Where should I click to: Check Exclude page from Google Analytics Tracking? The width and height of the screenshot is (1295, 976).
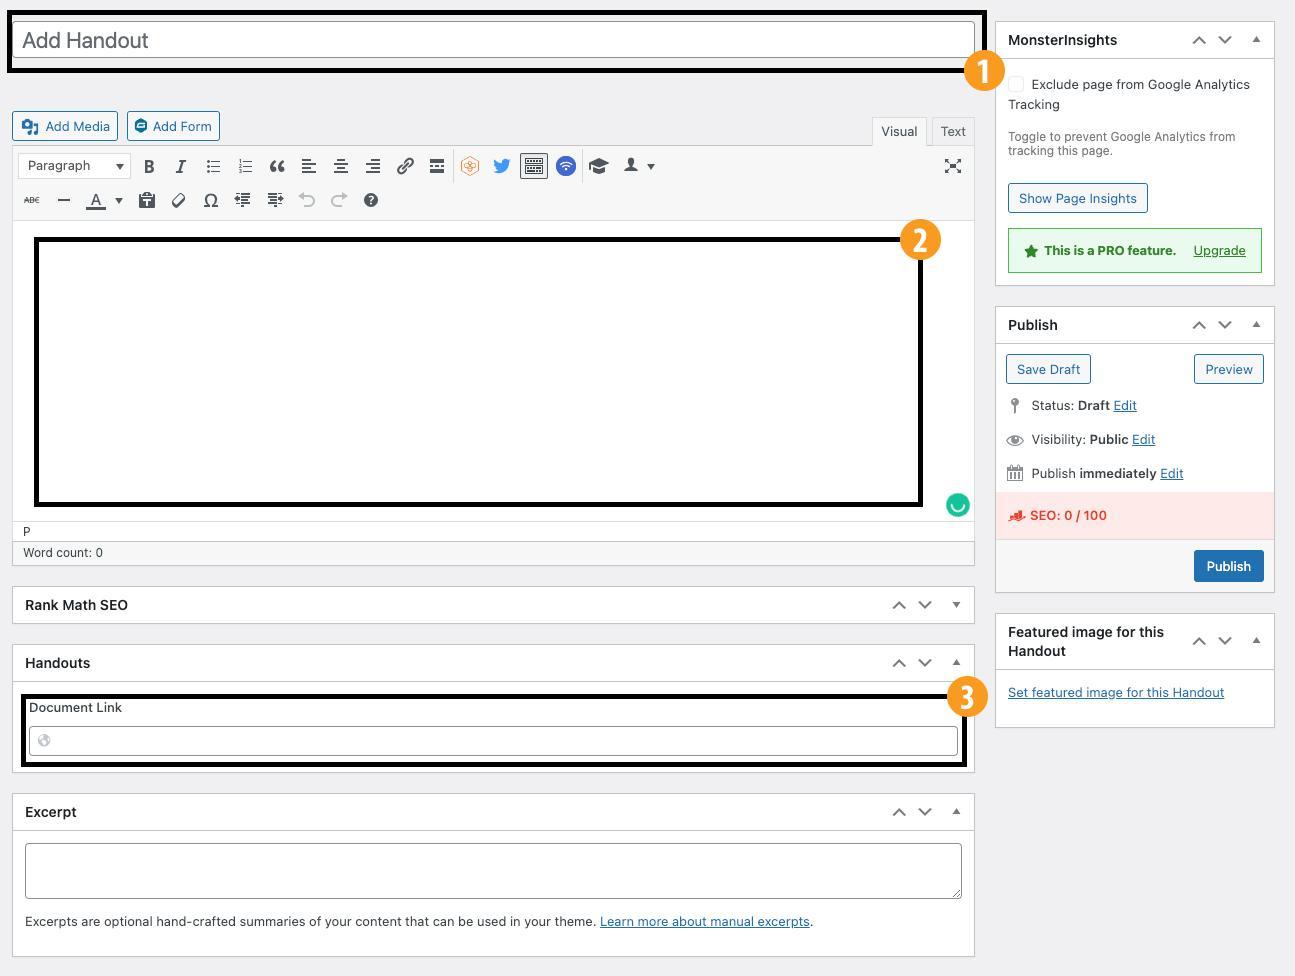click(1016, 84)
